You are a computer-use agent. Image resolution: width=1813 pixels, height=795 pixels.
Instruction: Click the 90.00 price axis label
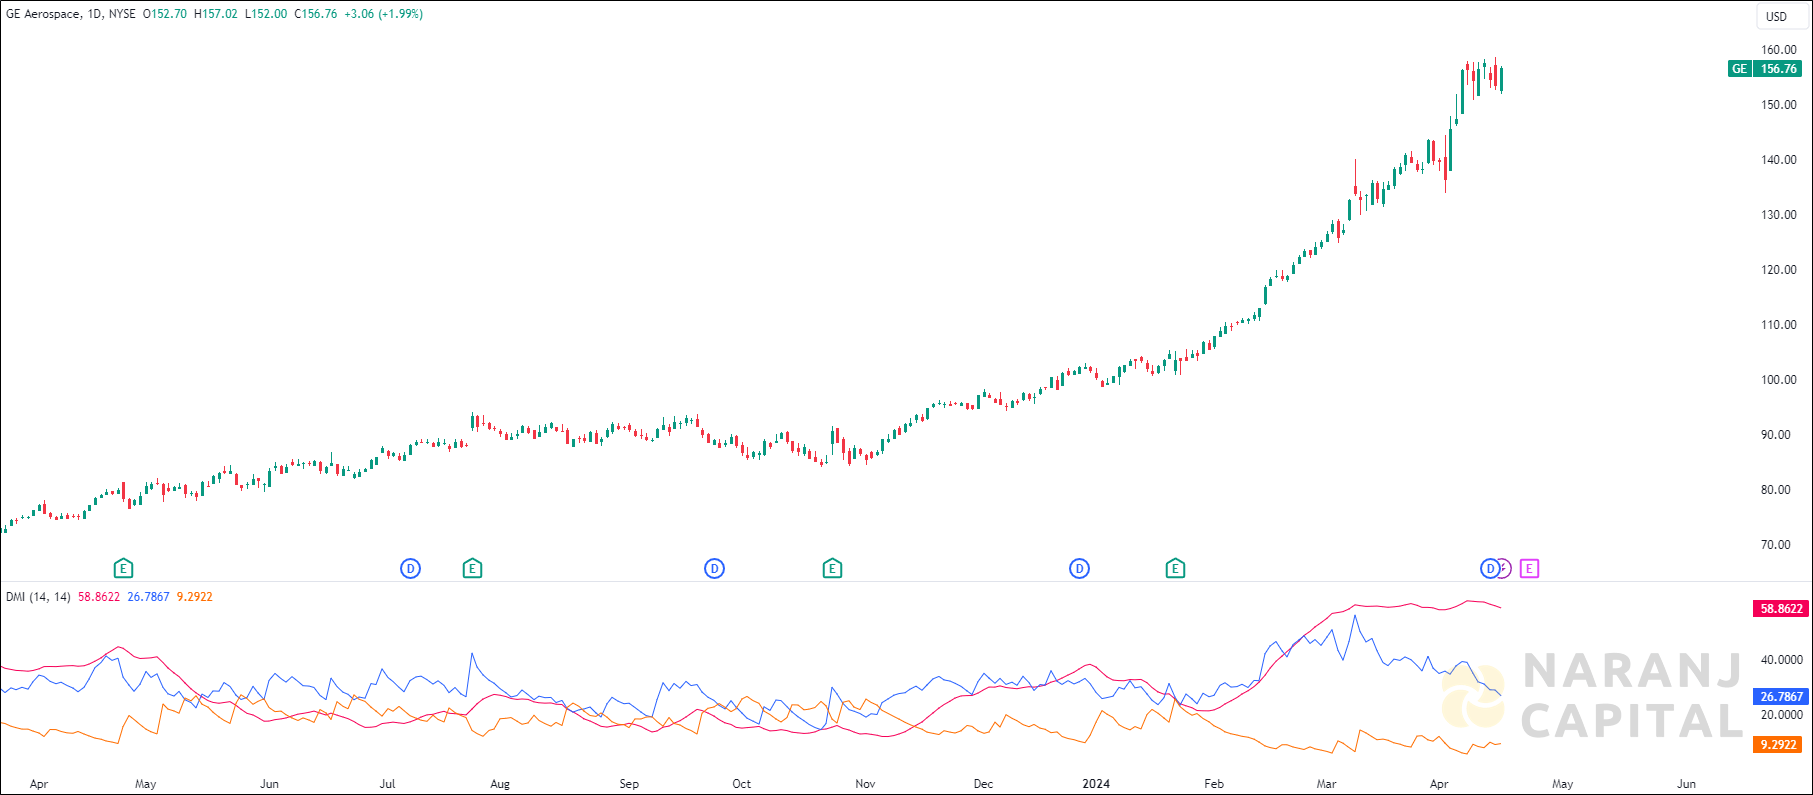(x=1776, y=435)
